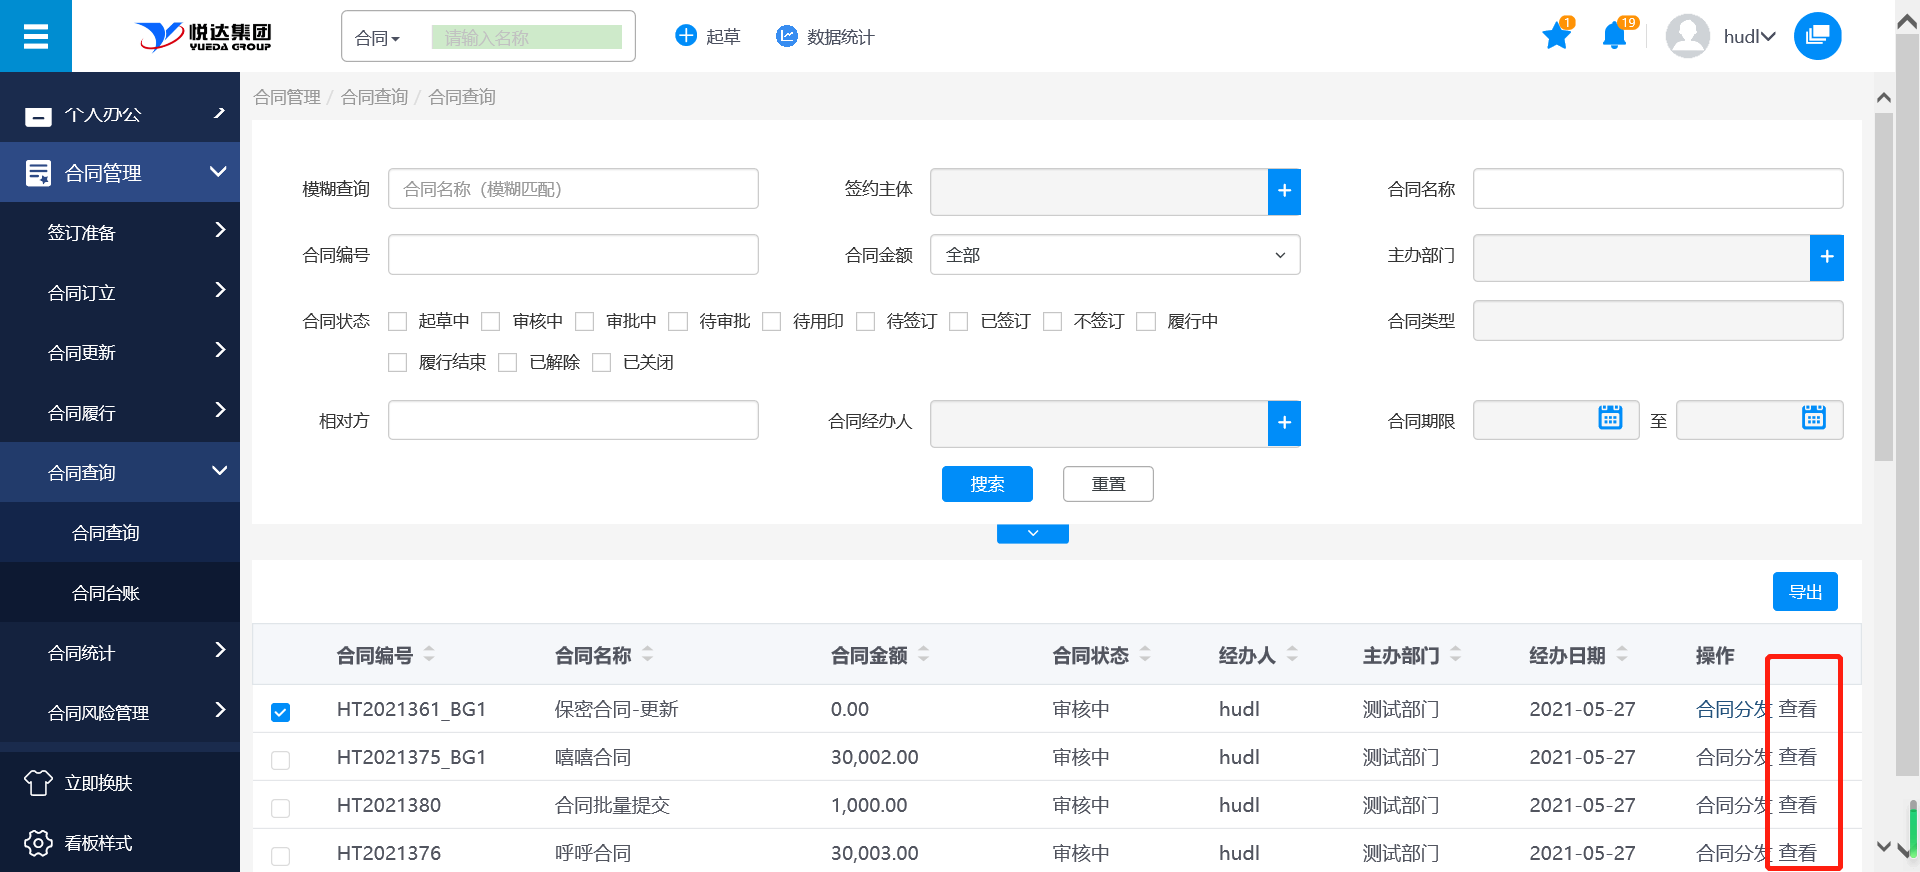Click the hamburger menu icon

pyautogui.click(x=36, y=37)
